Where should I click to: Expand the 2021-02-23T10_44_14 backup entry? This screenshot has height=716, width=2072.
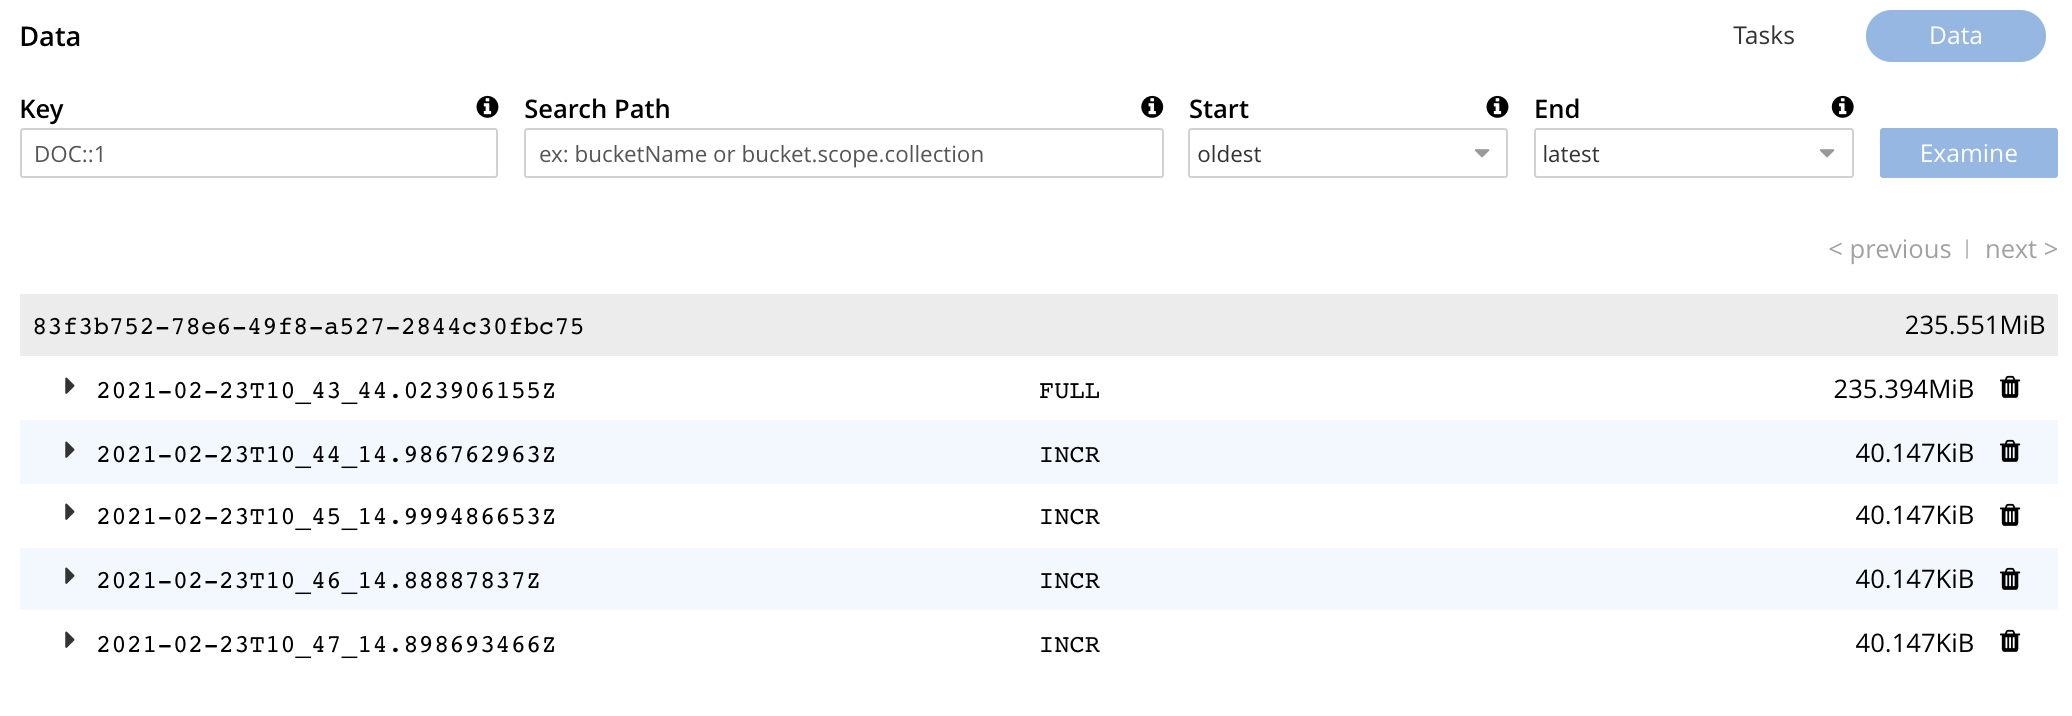[x=69, y=451]
